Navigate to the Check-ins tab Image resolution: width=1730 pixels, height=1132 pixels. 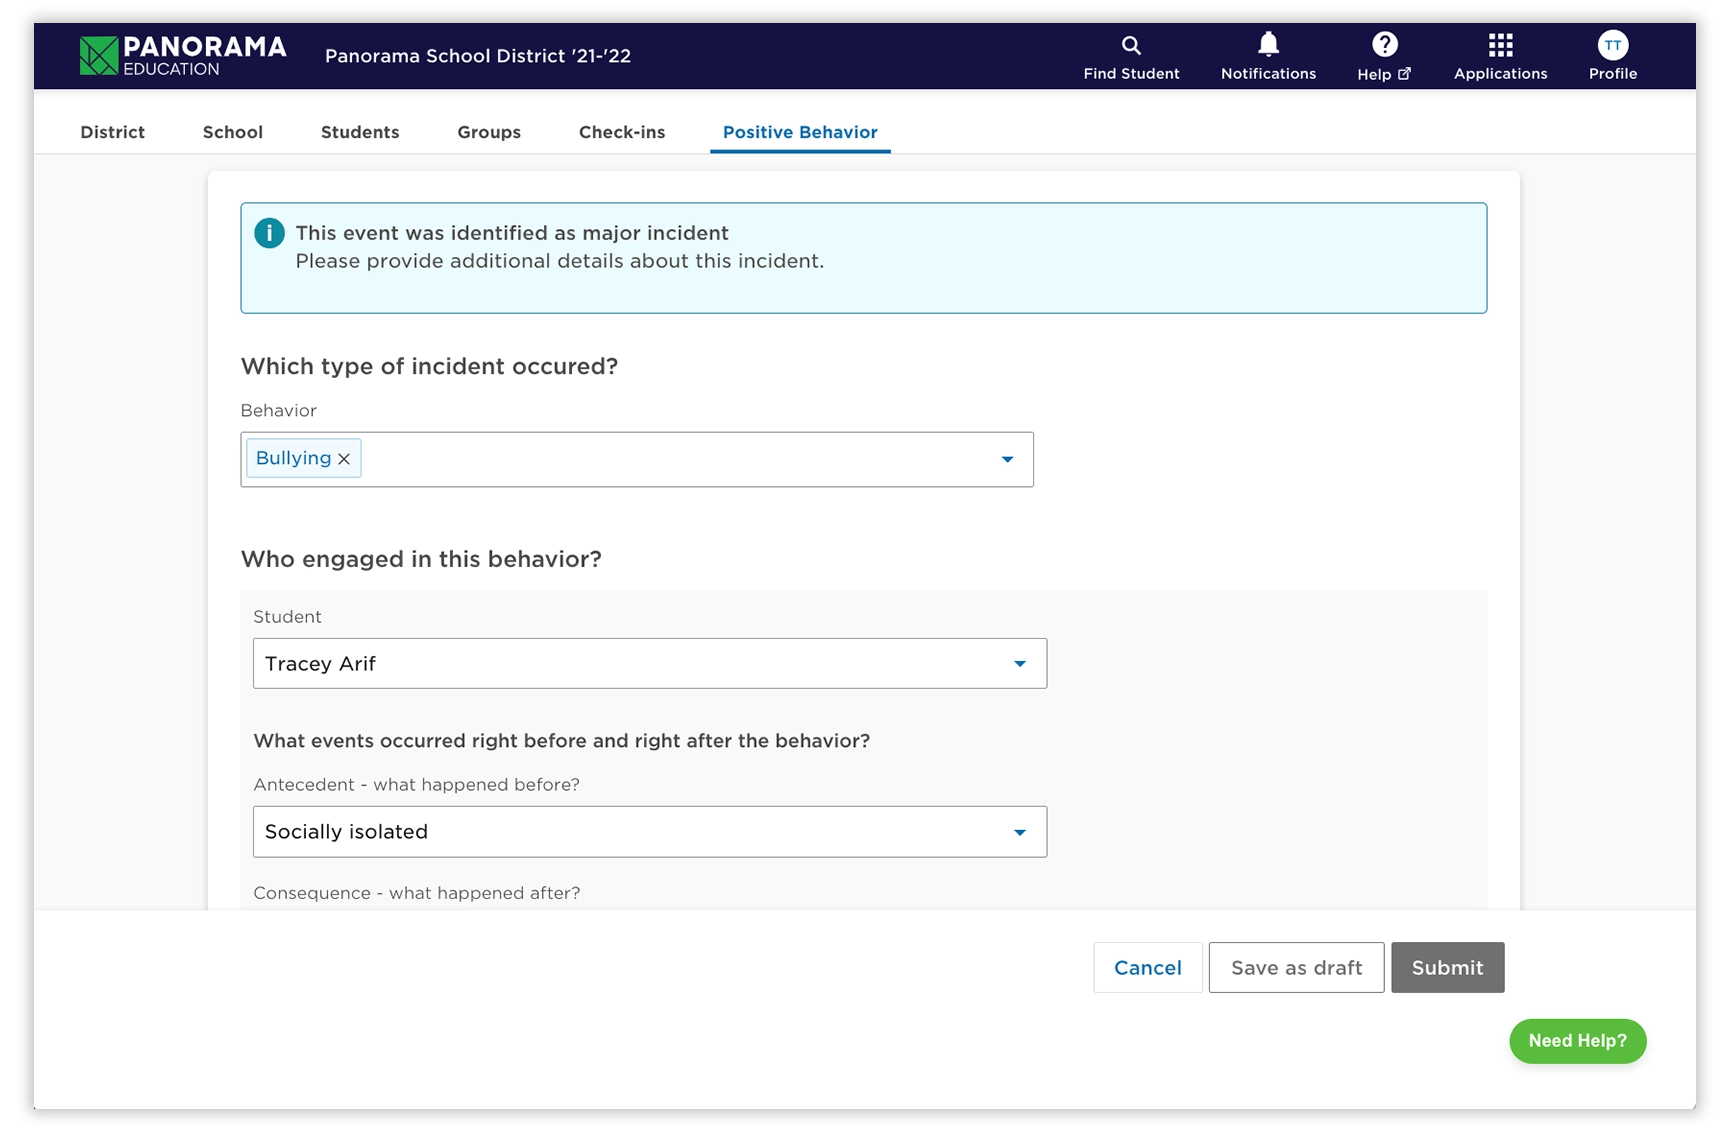[622, 132]
